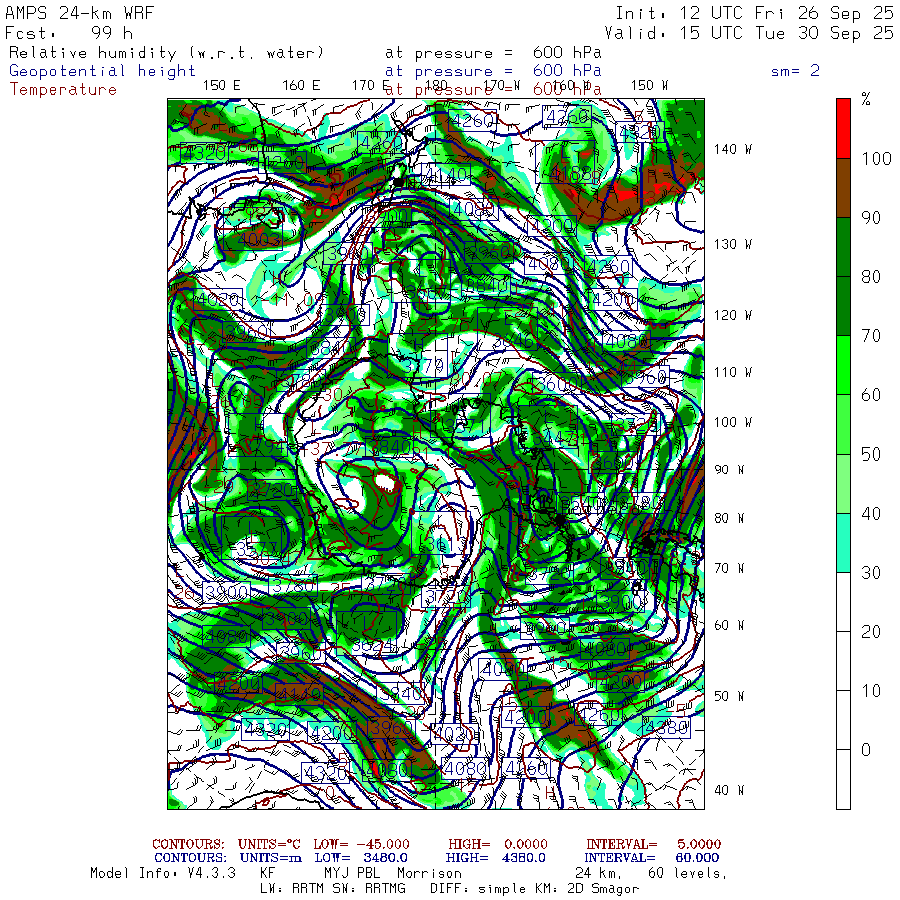900x900 pixels.
Task: Select the '160 E' longitude label
Action: click(301, 85)
